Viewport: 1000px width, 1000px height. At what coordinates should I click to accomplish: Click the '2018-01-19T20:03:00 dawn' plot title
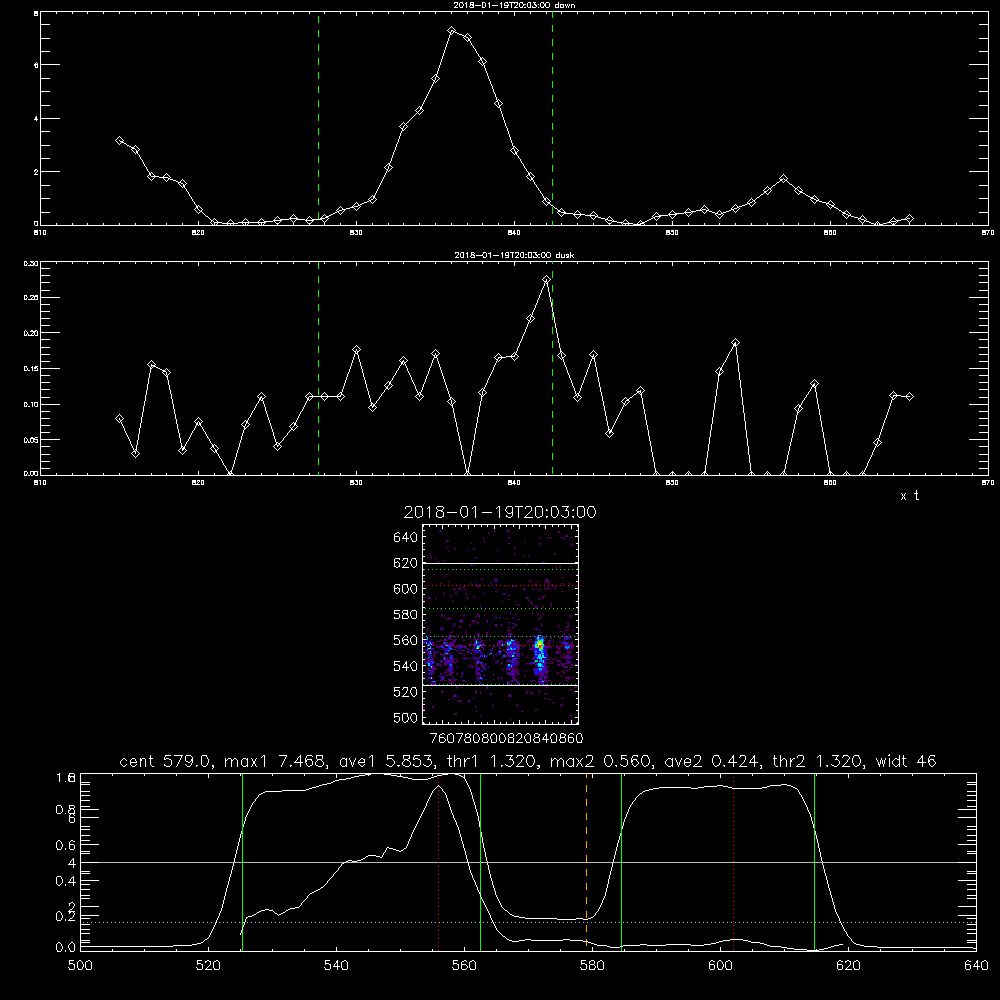tap(514, 5)
